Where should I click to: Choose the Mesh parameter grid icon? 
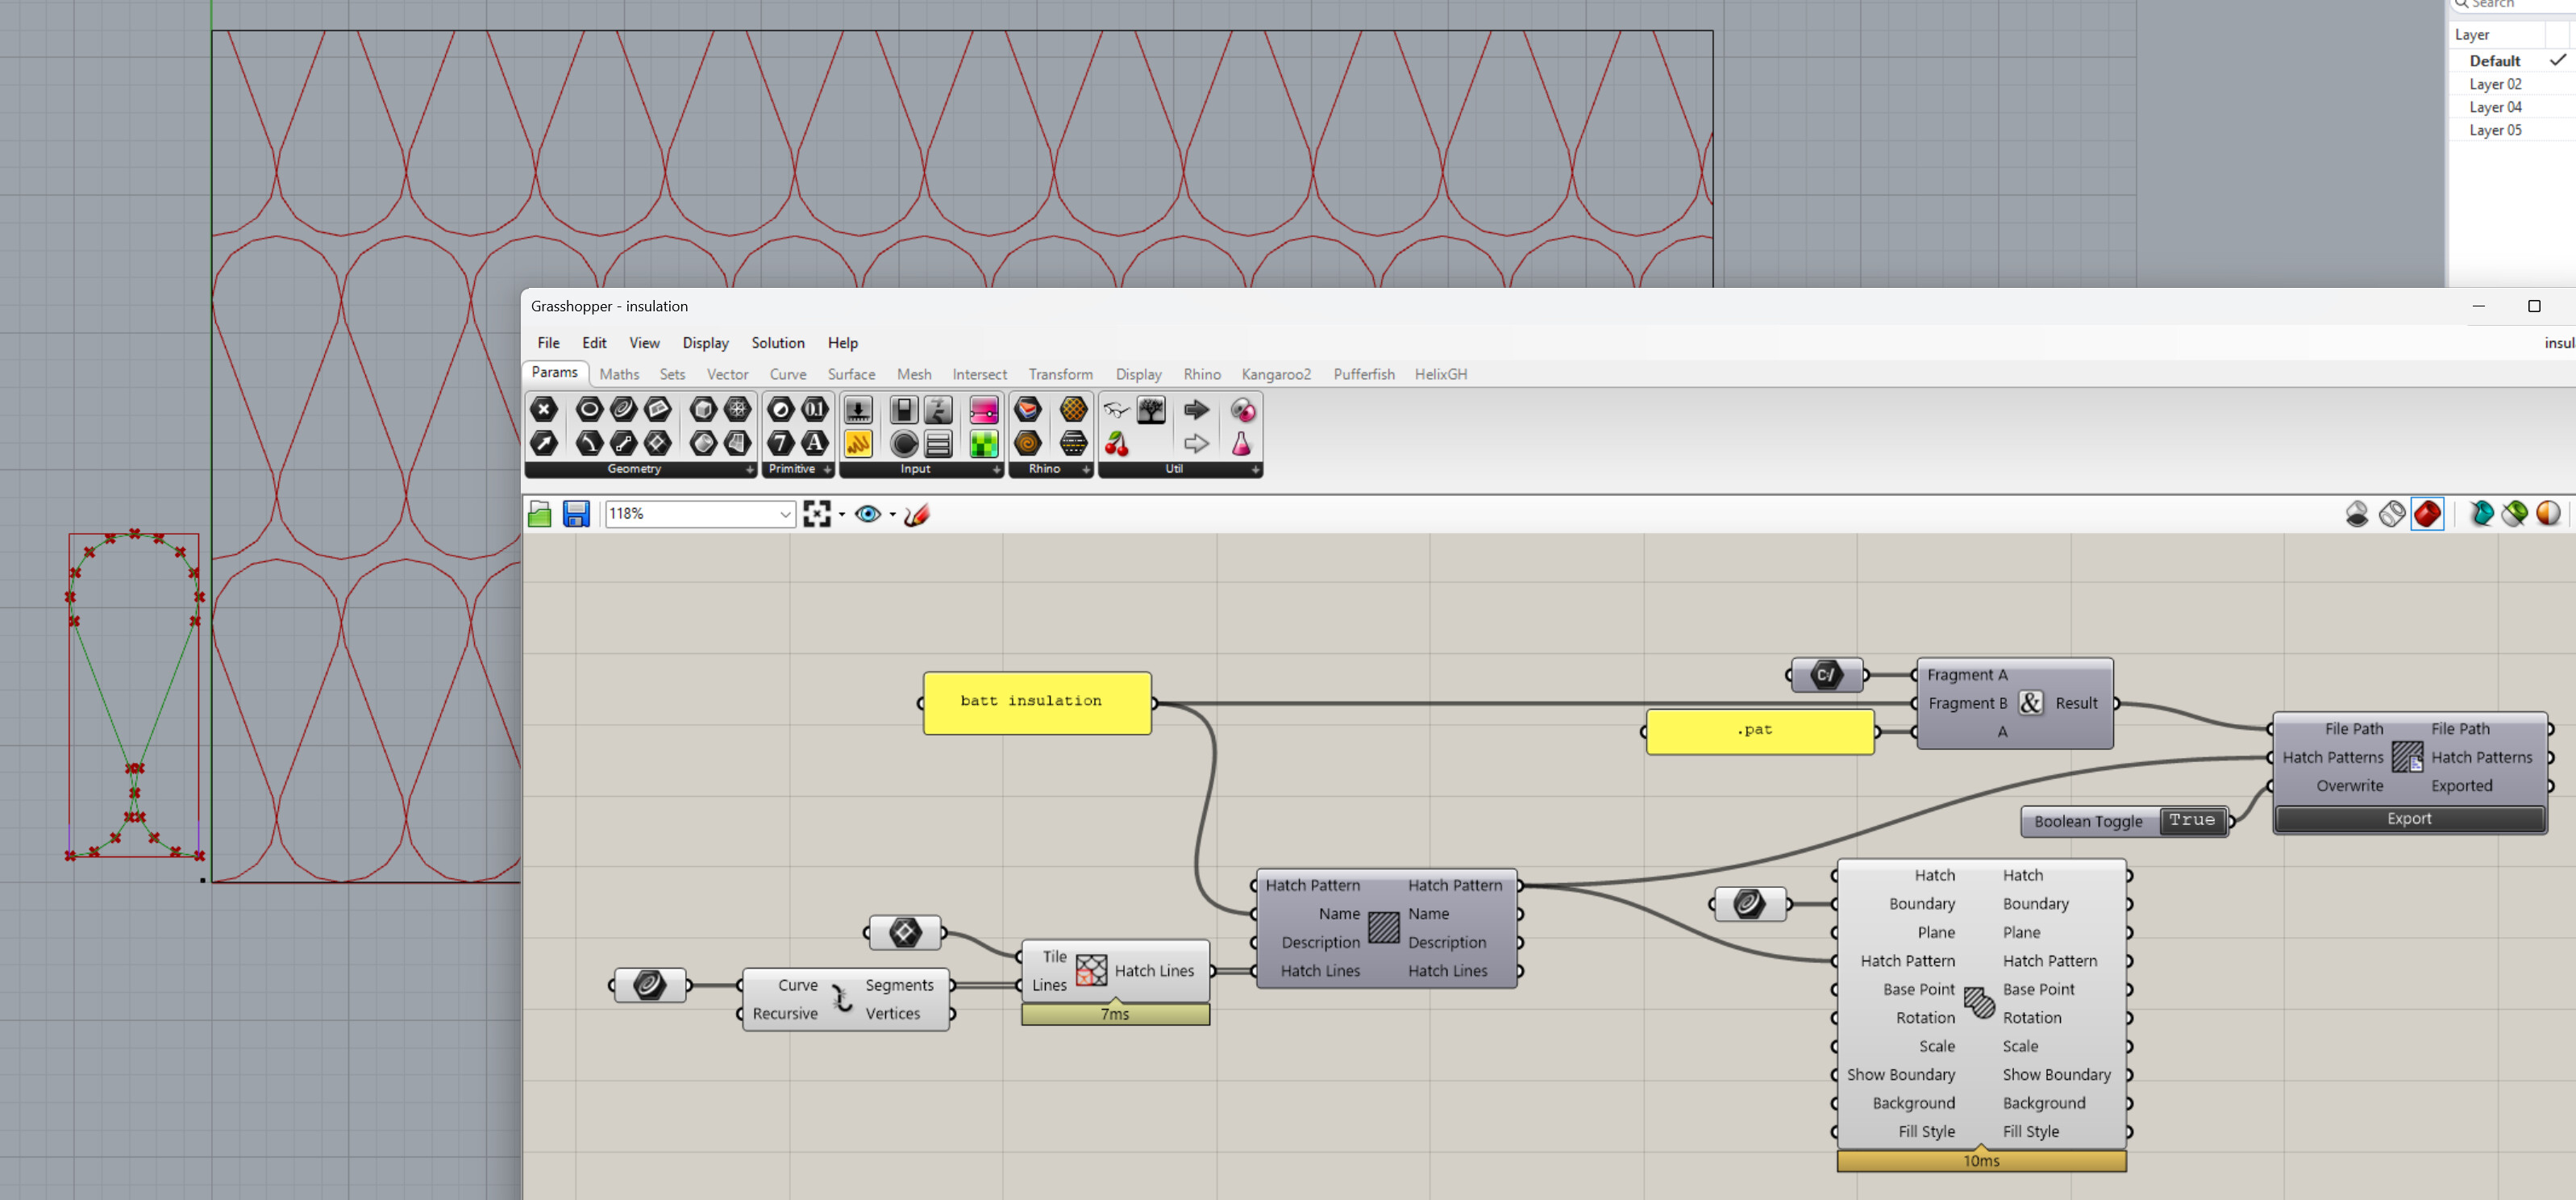point(737,409)
